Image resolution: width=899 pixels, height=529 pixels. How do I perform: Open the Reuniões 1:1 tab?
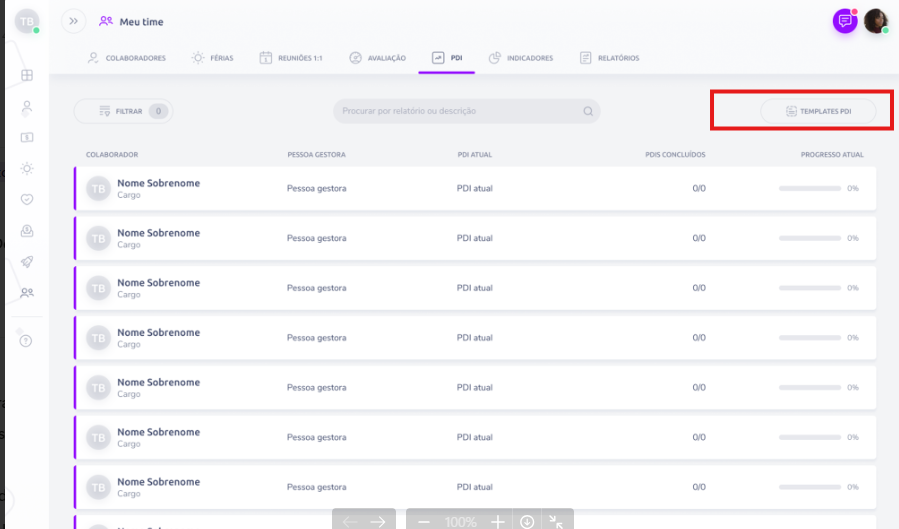(x=291, y=58)
